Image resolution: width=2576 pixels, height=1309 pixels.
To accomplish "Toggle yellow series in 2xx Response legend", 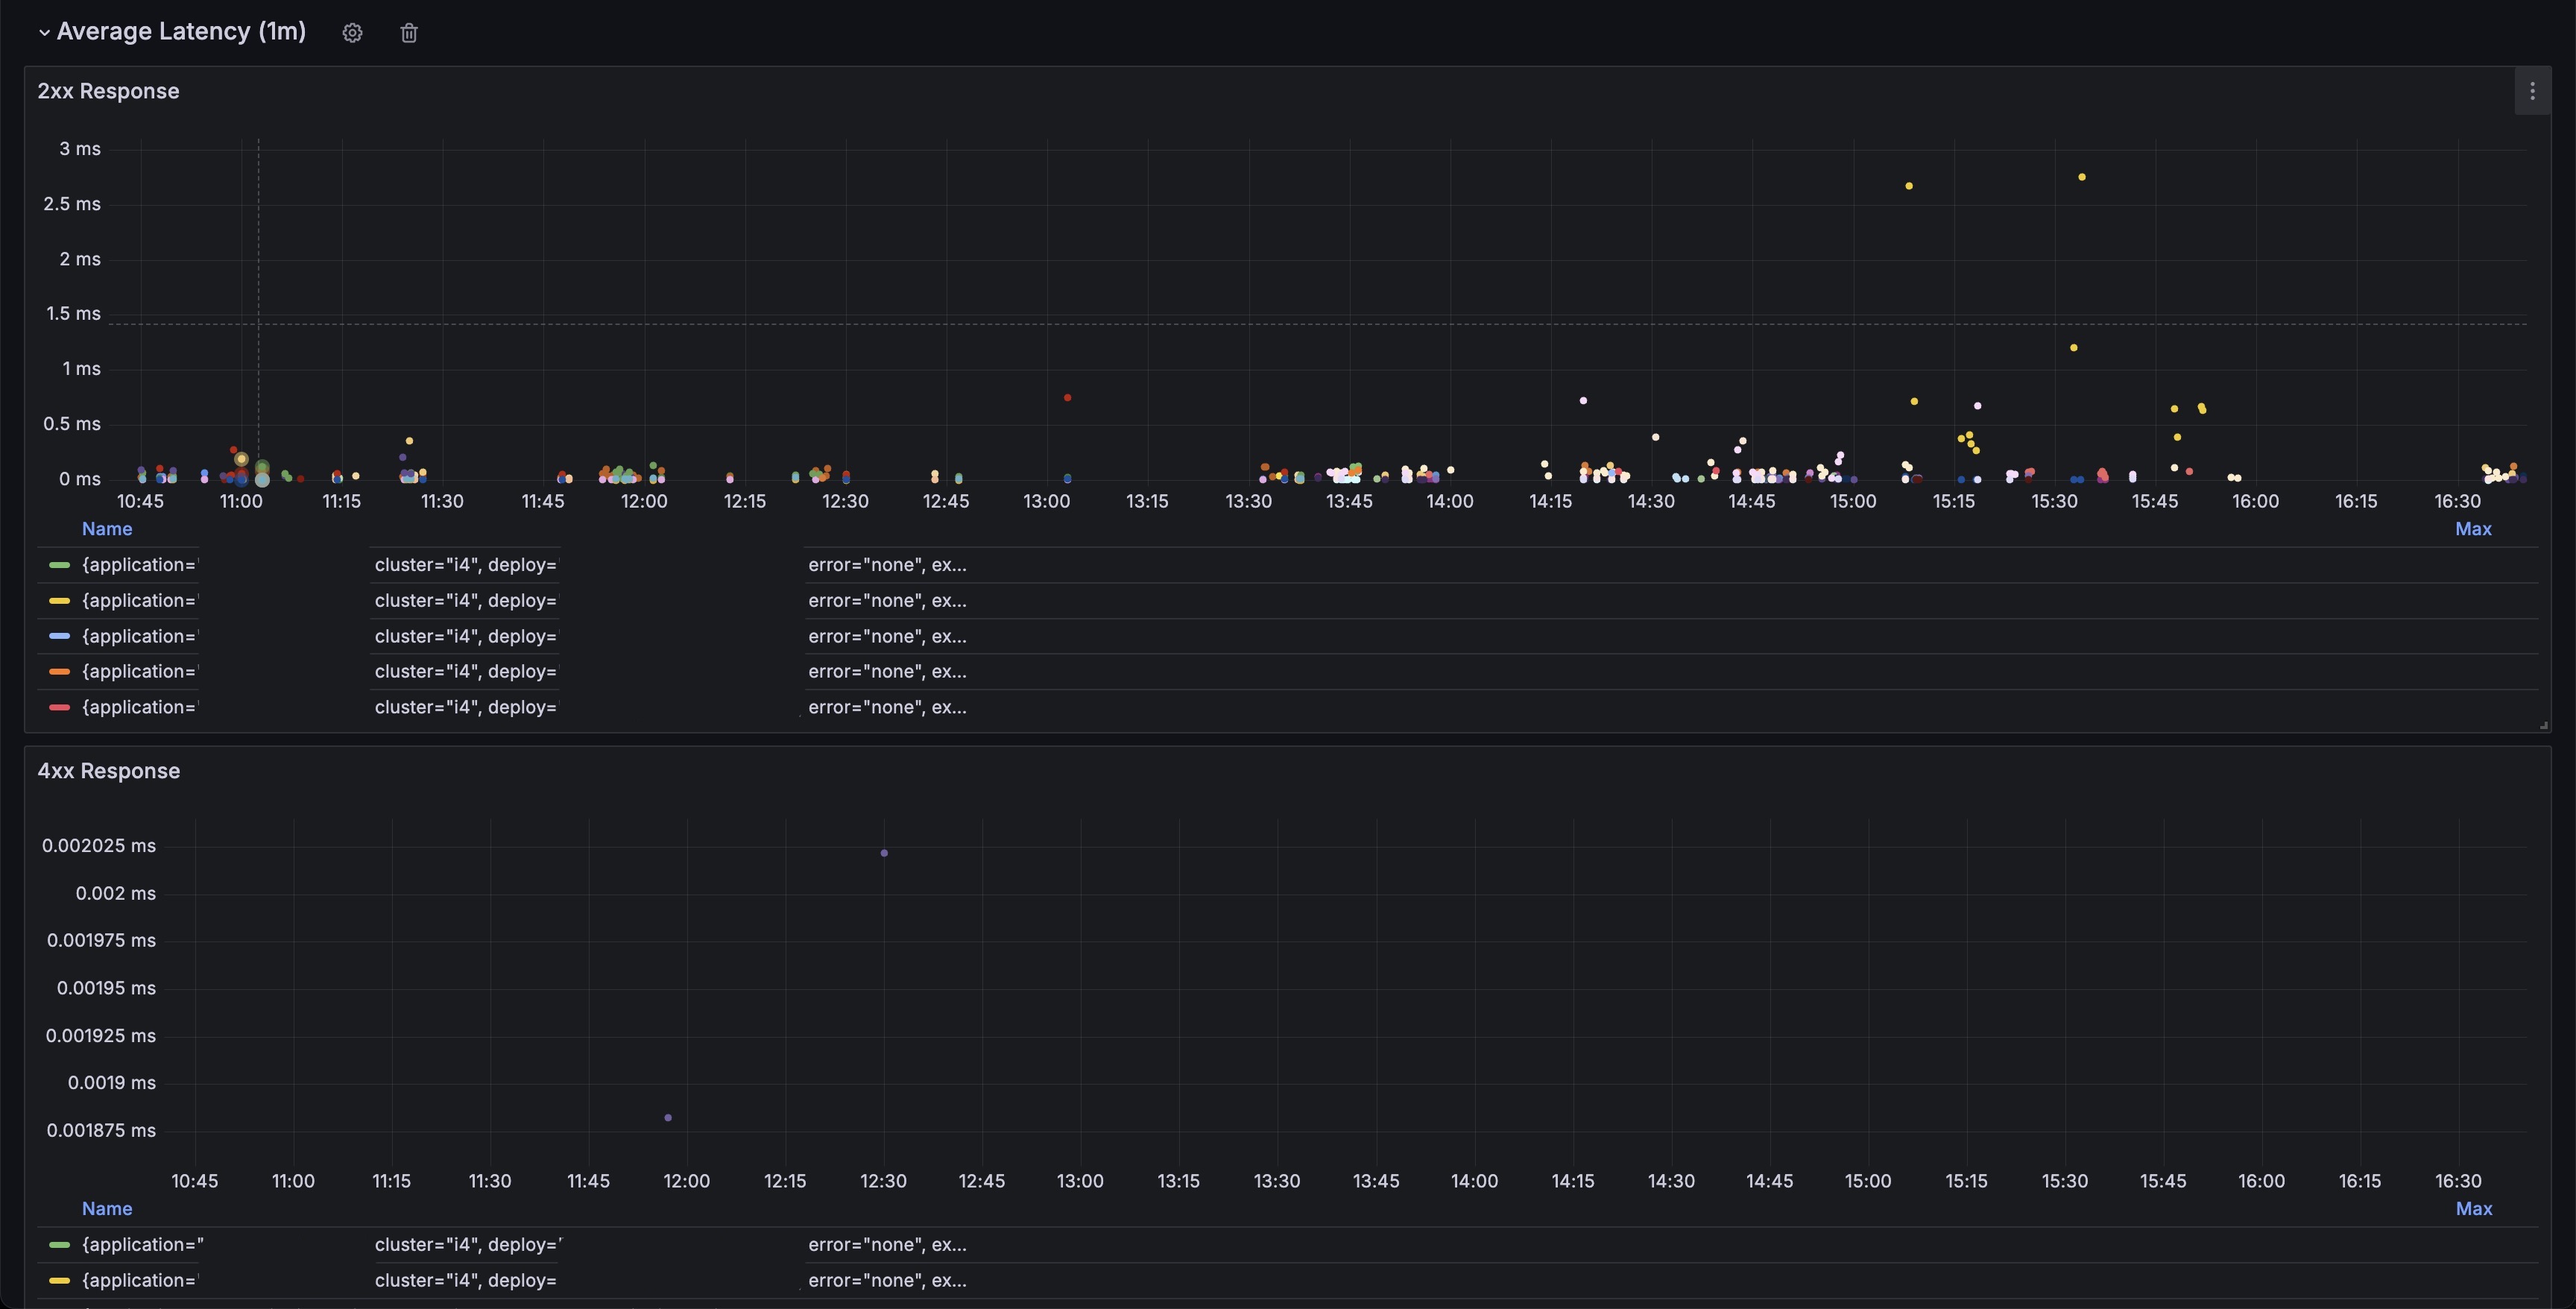I will tap(138, 601).
